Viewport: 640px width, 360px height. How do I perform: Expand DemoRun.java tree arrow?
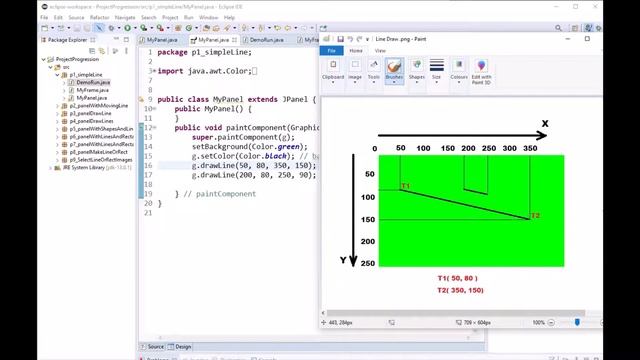(64, 82)
